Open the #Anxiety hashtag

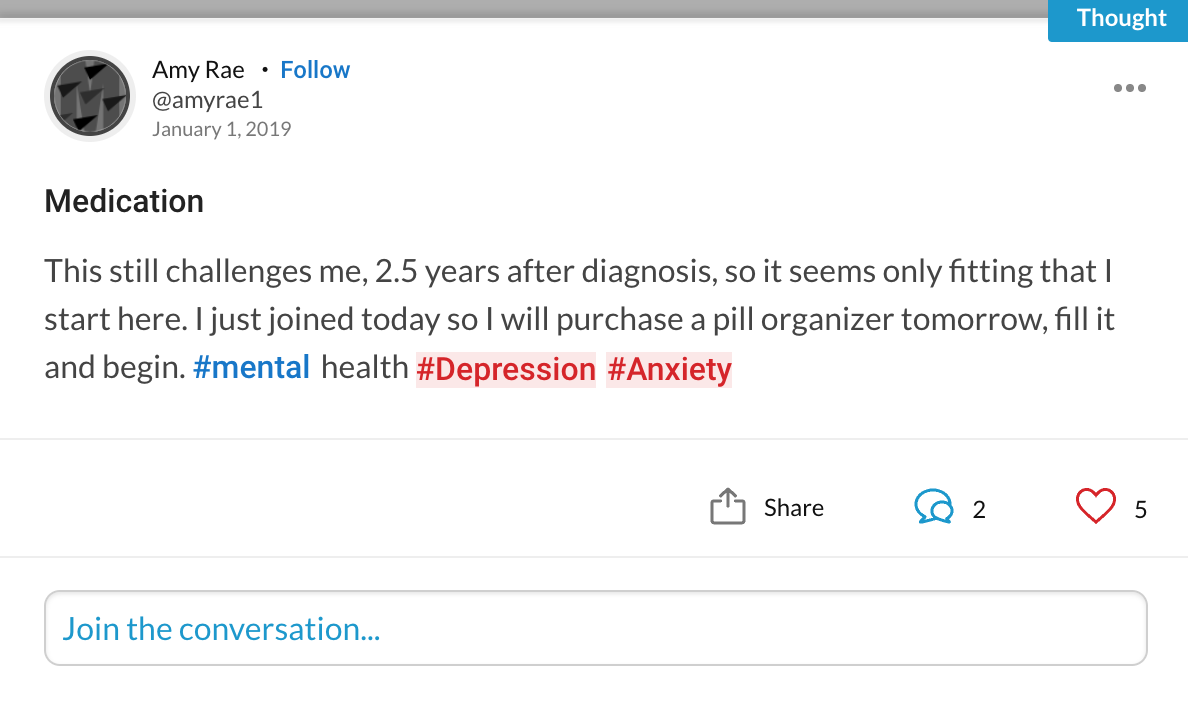point(669,370)
